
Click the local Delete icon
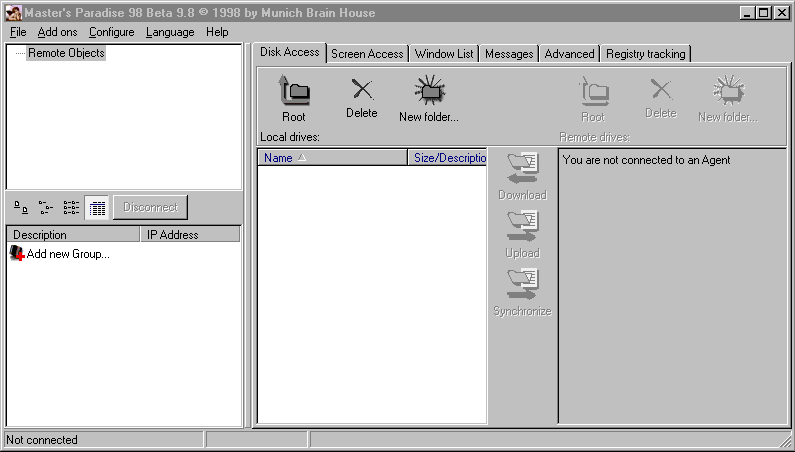[361, 91]
